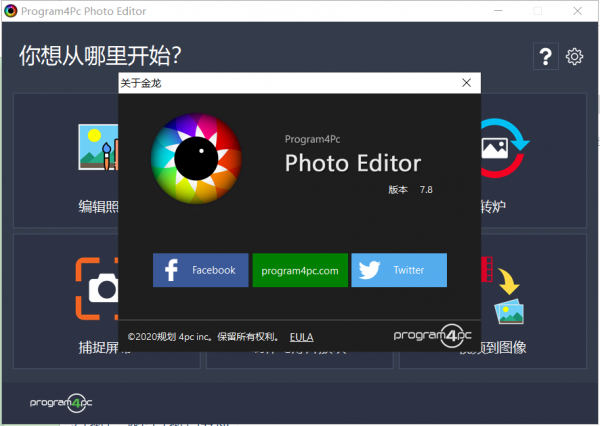Click the '©2020规划 4pc inc' copyright text
This screenshot has width=600, height=426.
click(x=170, y=337)
